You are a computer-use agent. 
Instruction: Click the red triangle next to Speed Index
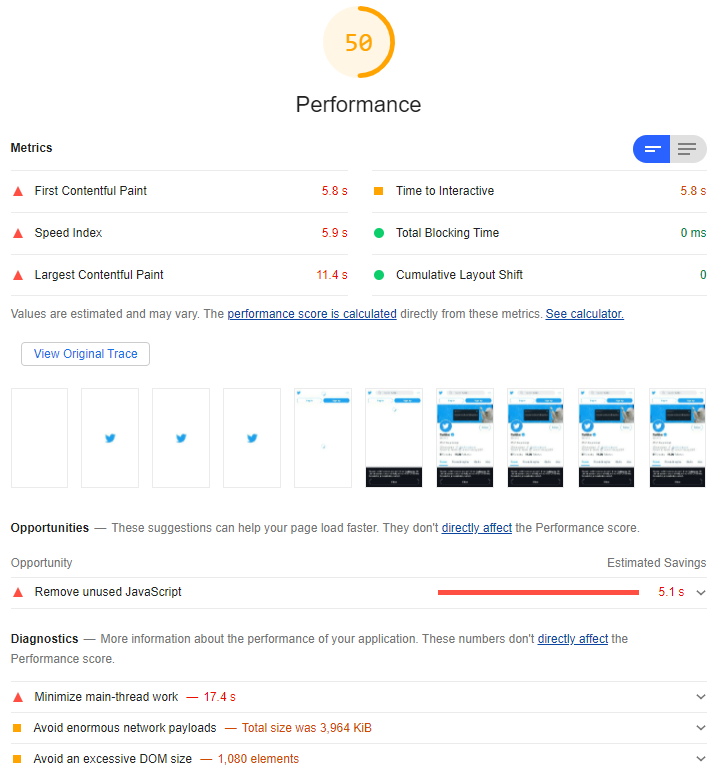coord(17,233)
